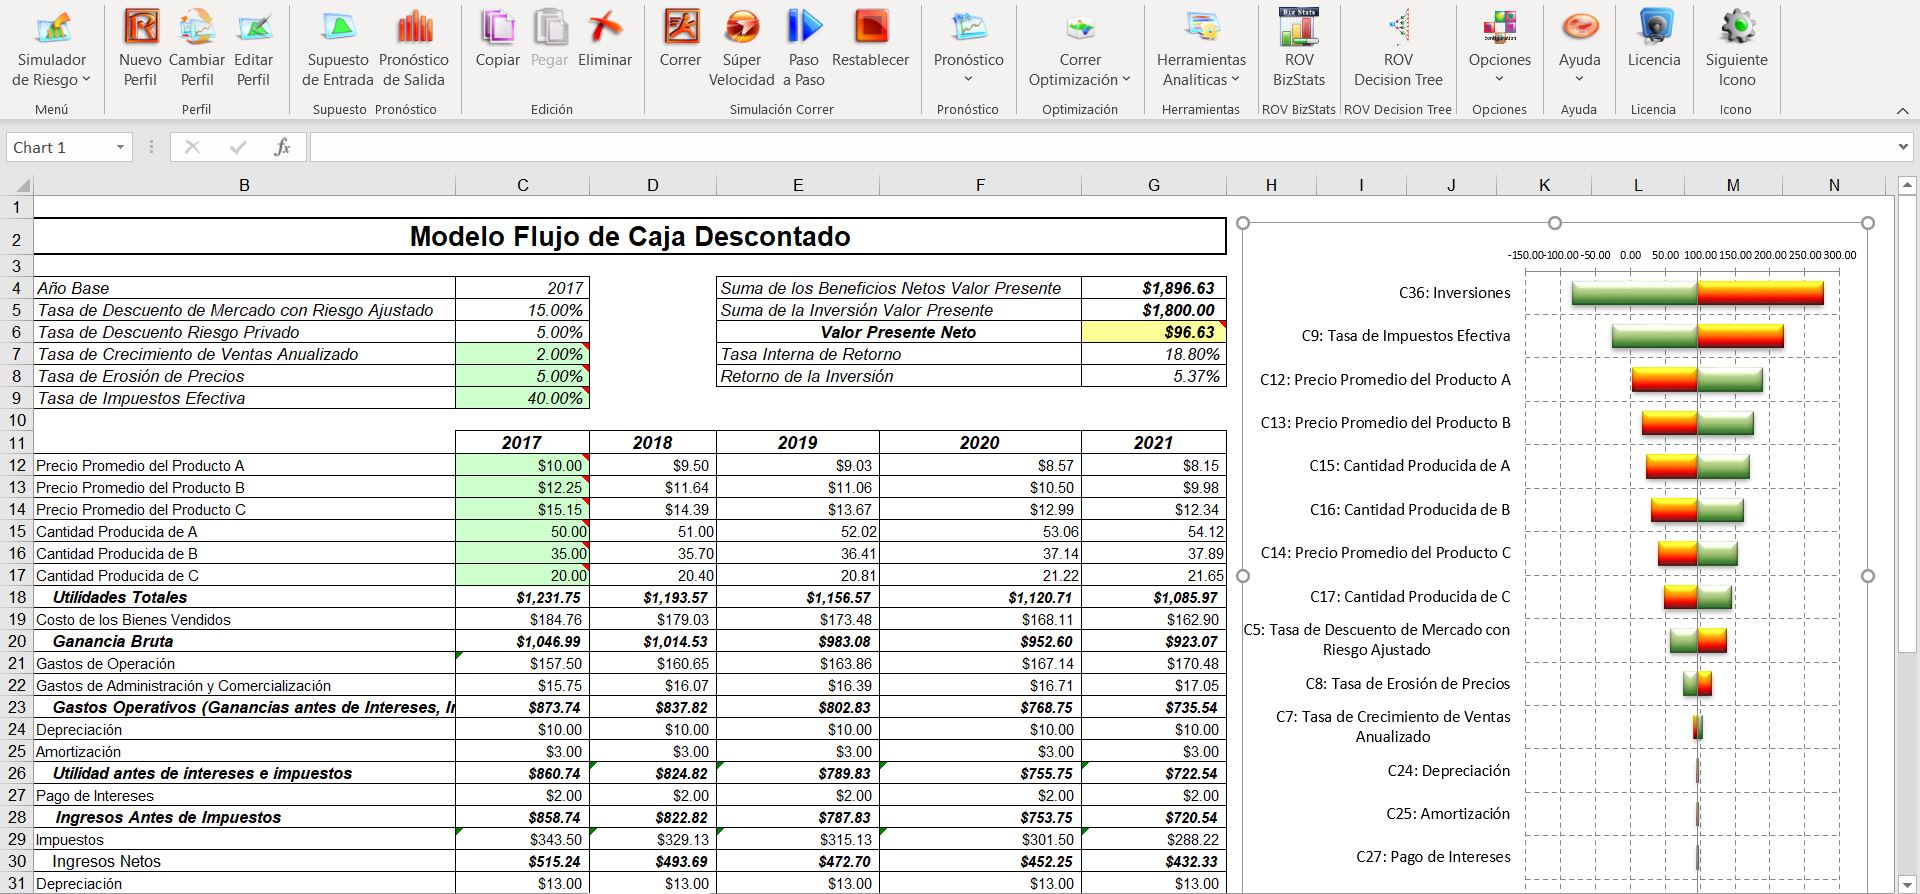Run simulation with the Correr icon
The image size is (1920, 894).
click(x=680, y=40)
